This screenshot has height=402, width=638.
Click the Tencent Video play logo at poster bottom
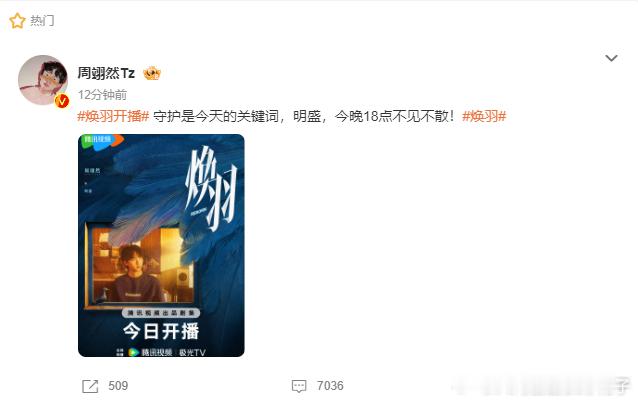(133, 352)
